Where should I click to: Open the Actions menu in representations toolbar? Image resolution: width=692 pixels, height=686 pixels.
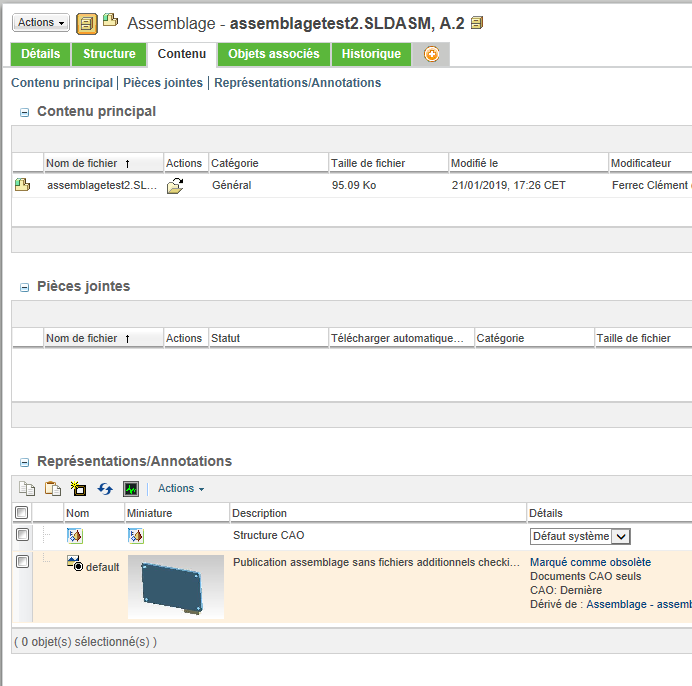[181, 488]
